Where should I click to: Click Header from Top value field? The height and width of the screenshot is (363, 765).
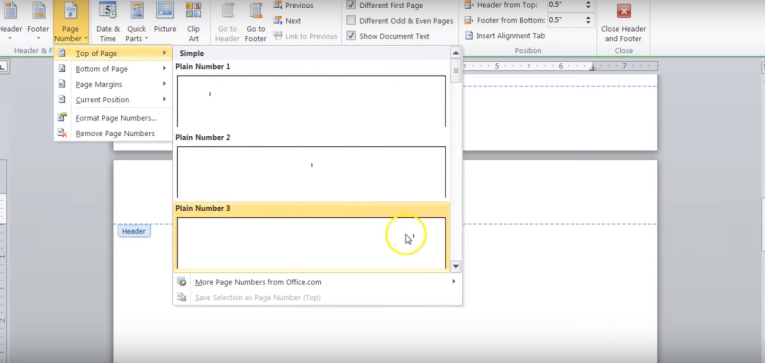[564, 5]
